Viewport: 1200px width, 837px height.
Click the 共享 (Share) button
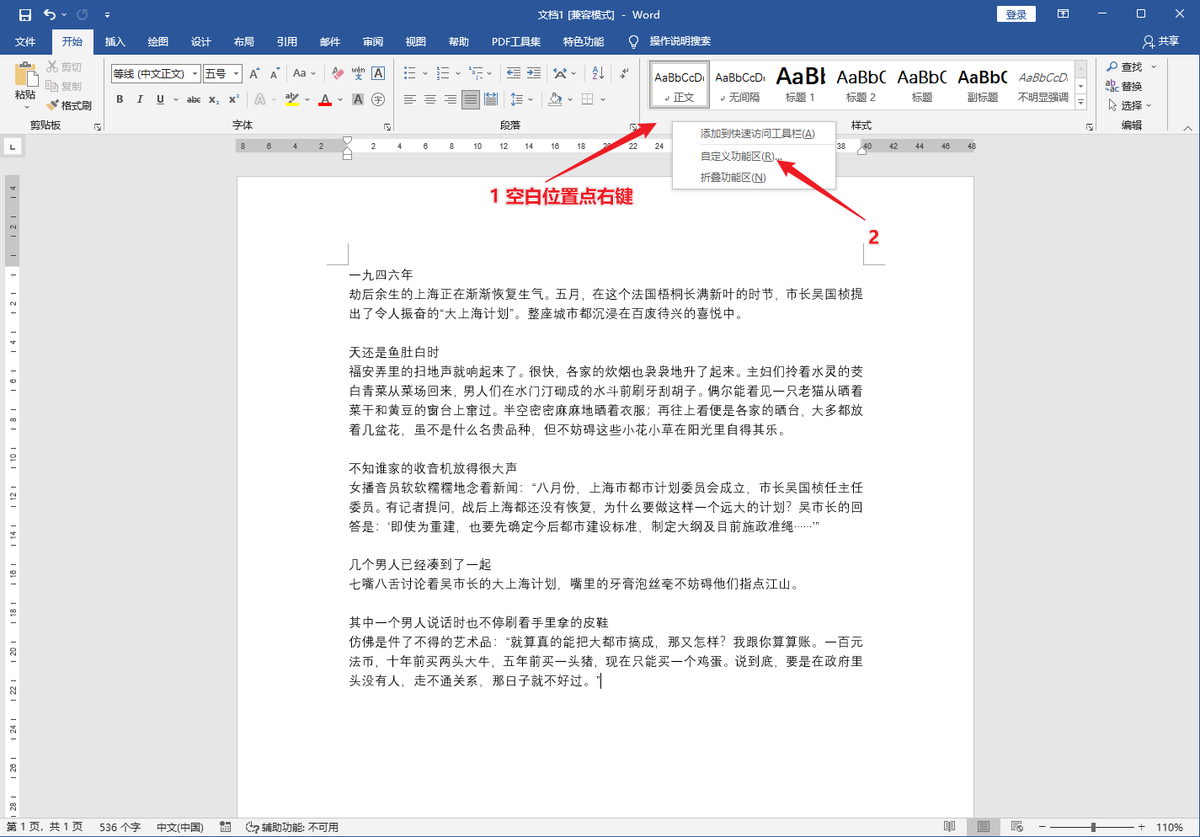pos(1161,42)
